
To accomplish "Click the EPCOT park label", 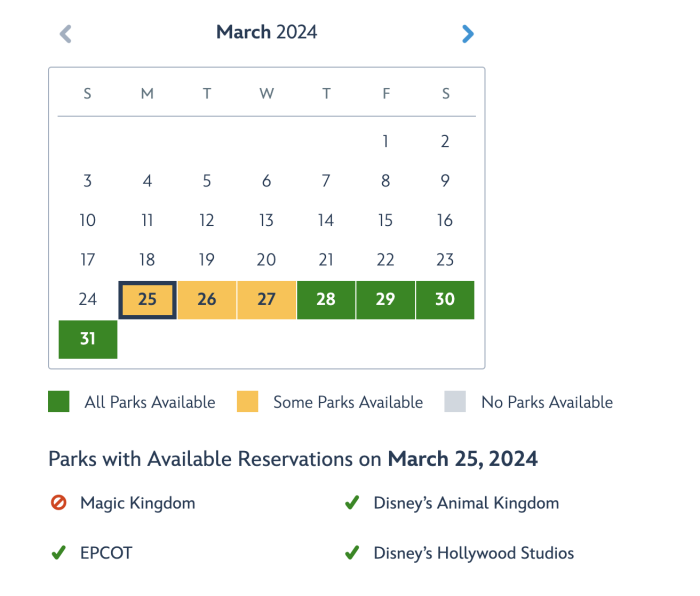I will click(x=106, y=553).
